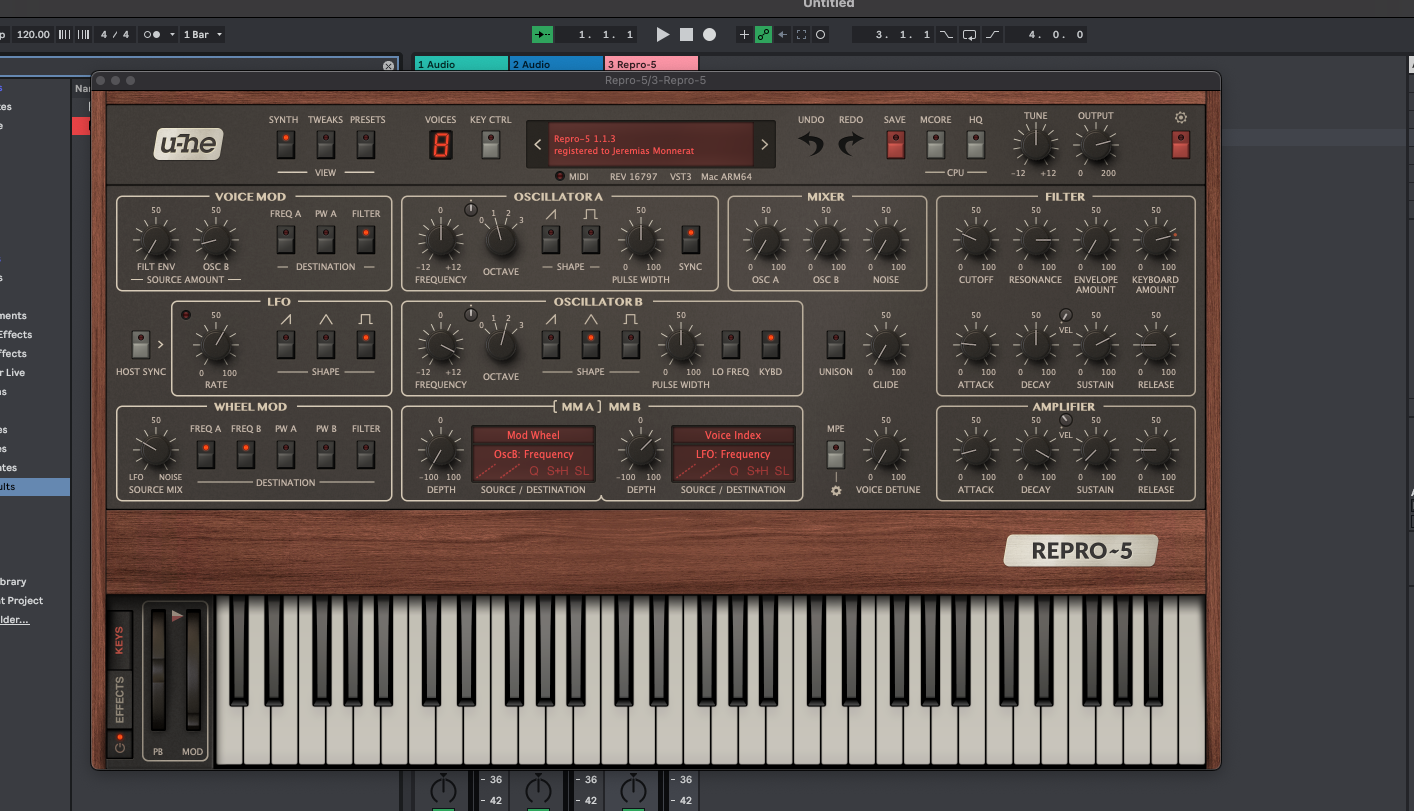Click the Redo arrow icon
Viewport: 1414px width, 811px height.
point(850,145)
